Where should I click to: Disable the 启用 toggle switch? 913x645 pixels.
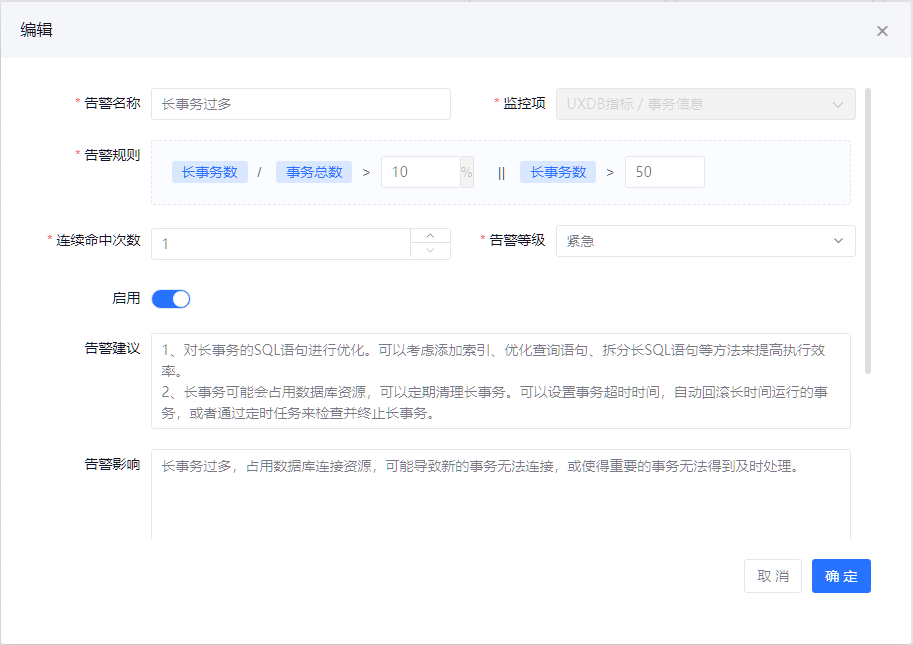pyautogui.click(x=171, y=299)
